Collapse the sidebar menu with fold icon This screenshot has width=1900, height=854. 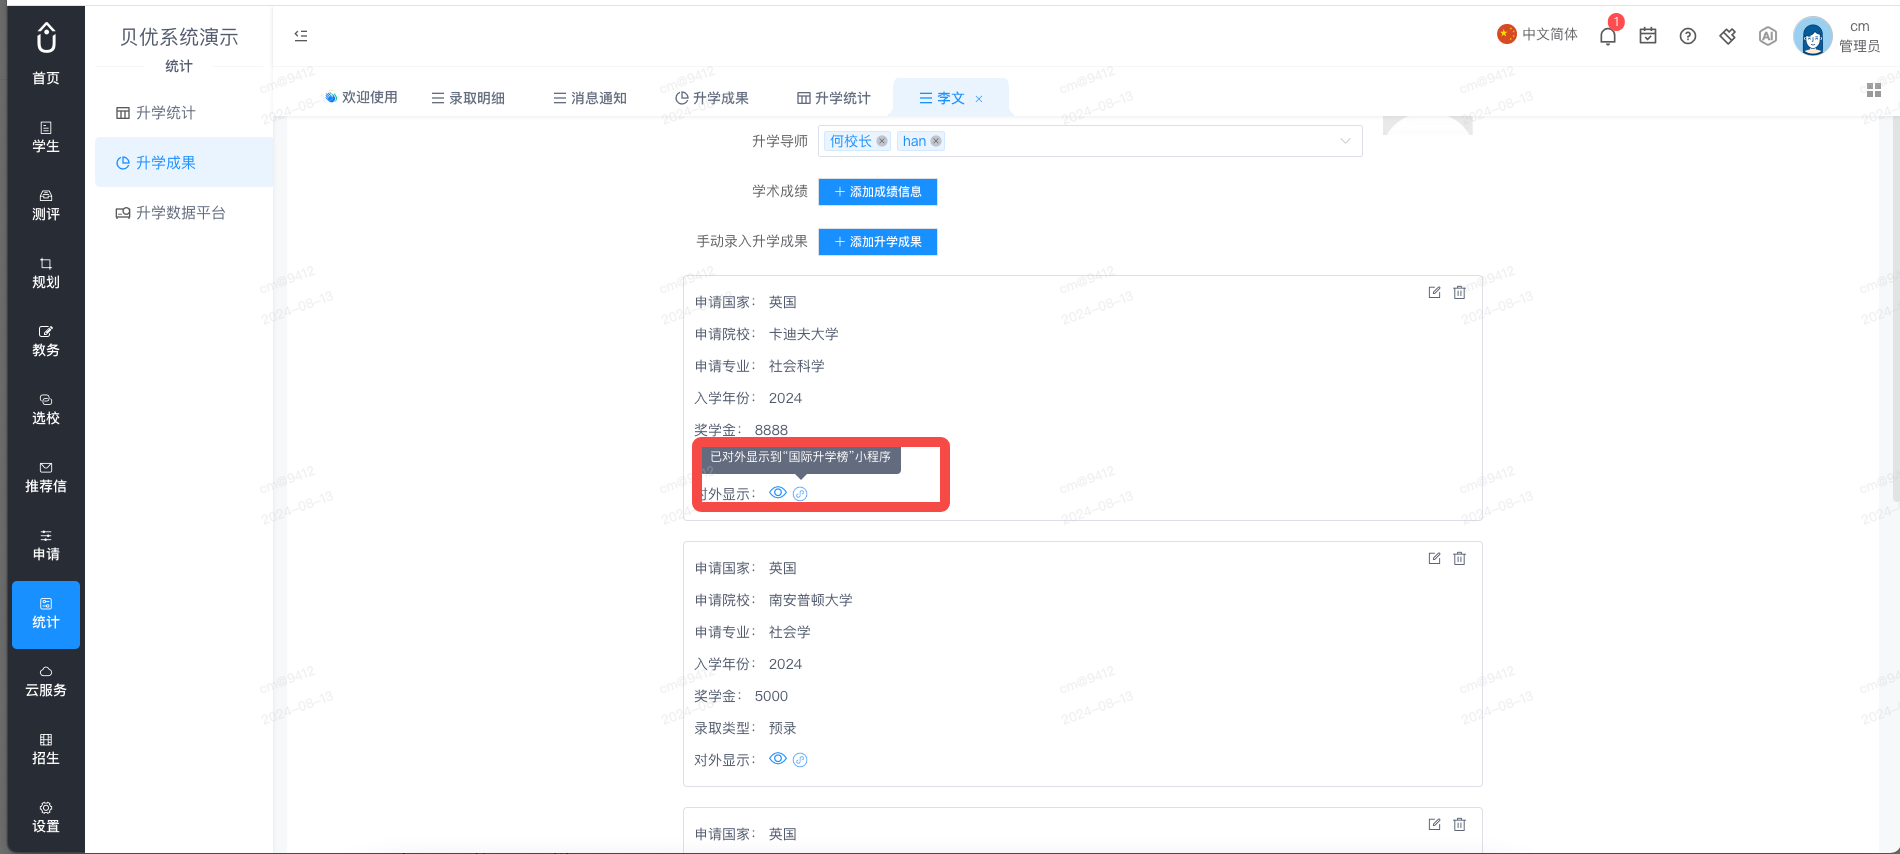tap(301, 36)
